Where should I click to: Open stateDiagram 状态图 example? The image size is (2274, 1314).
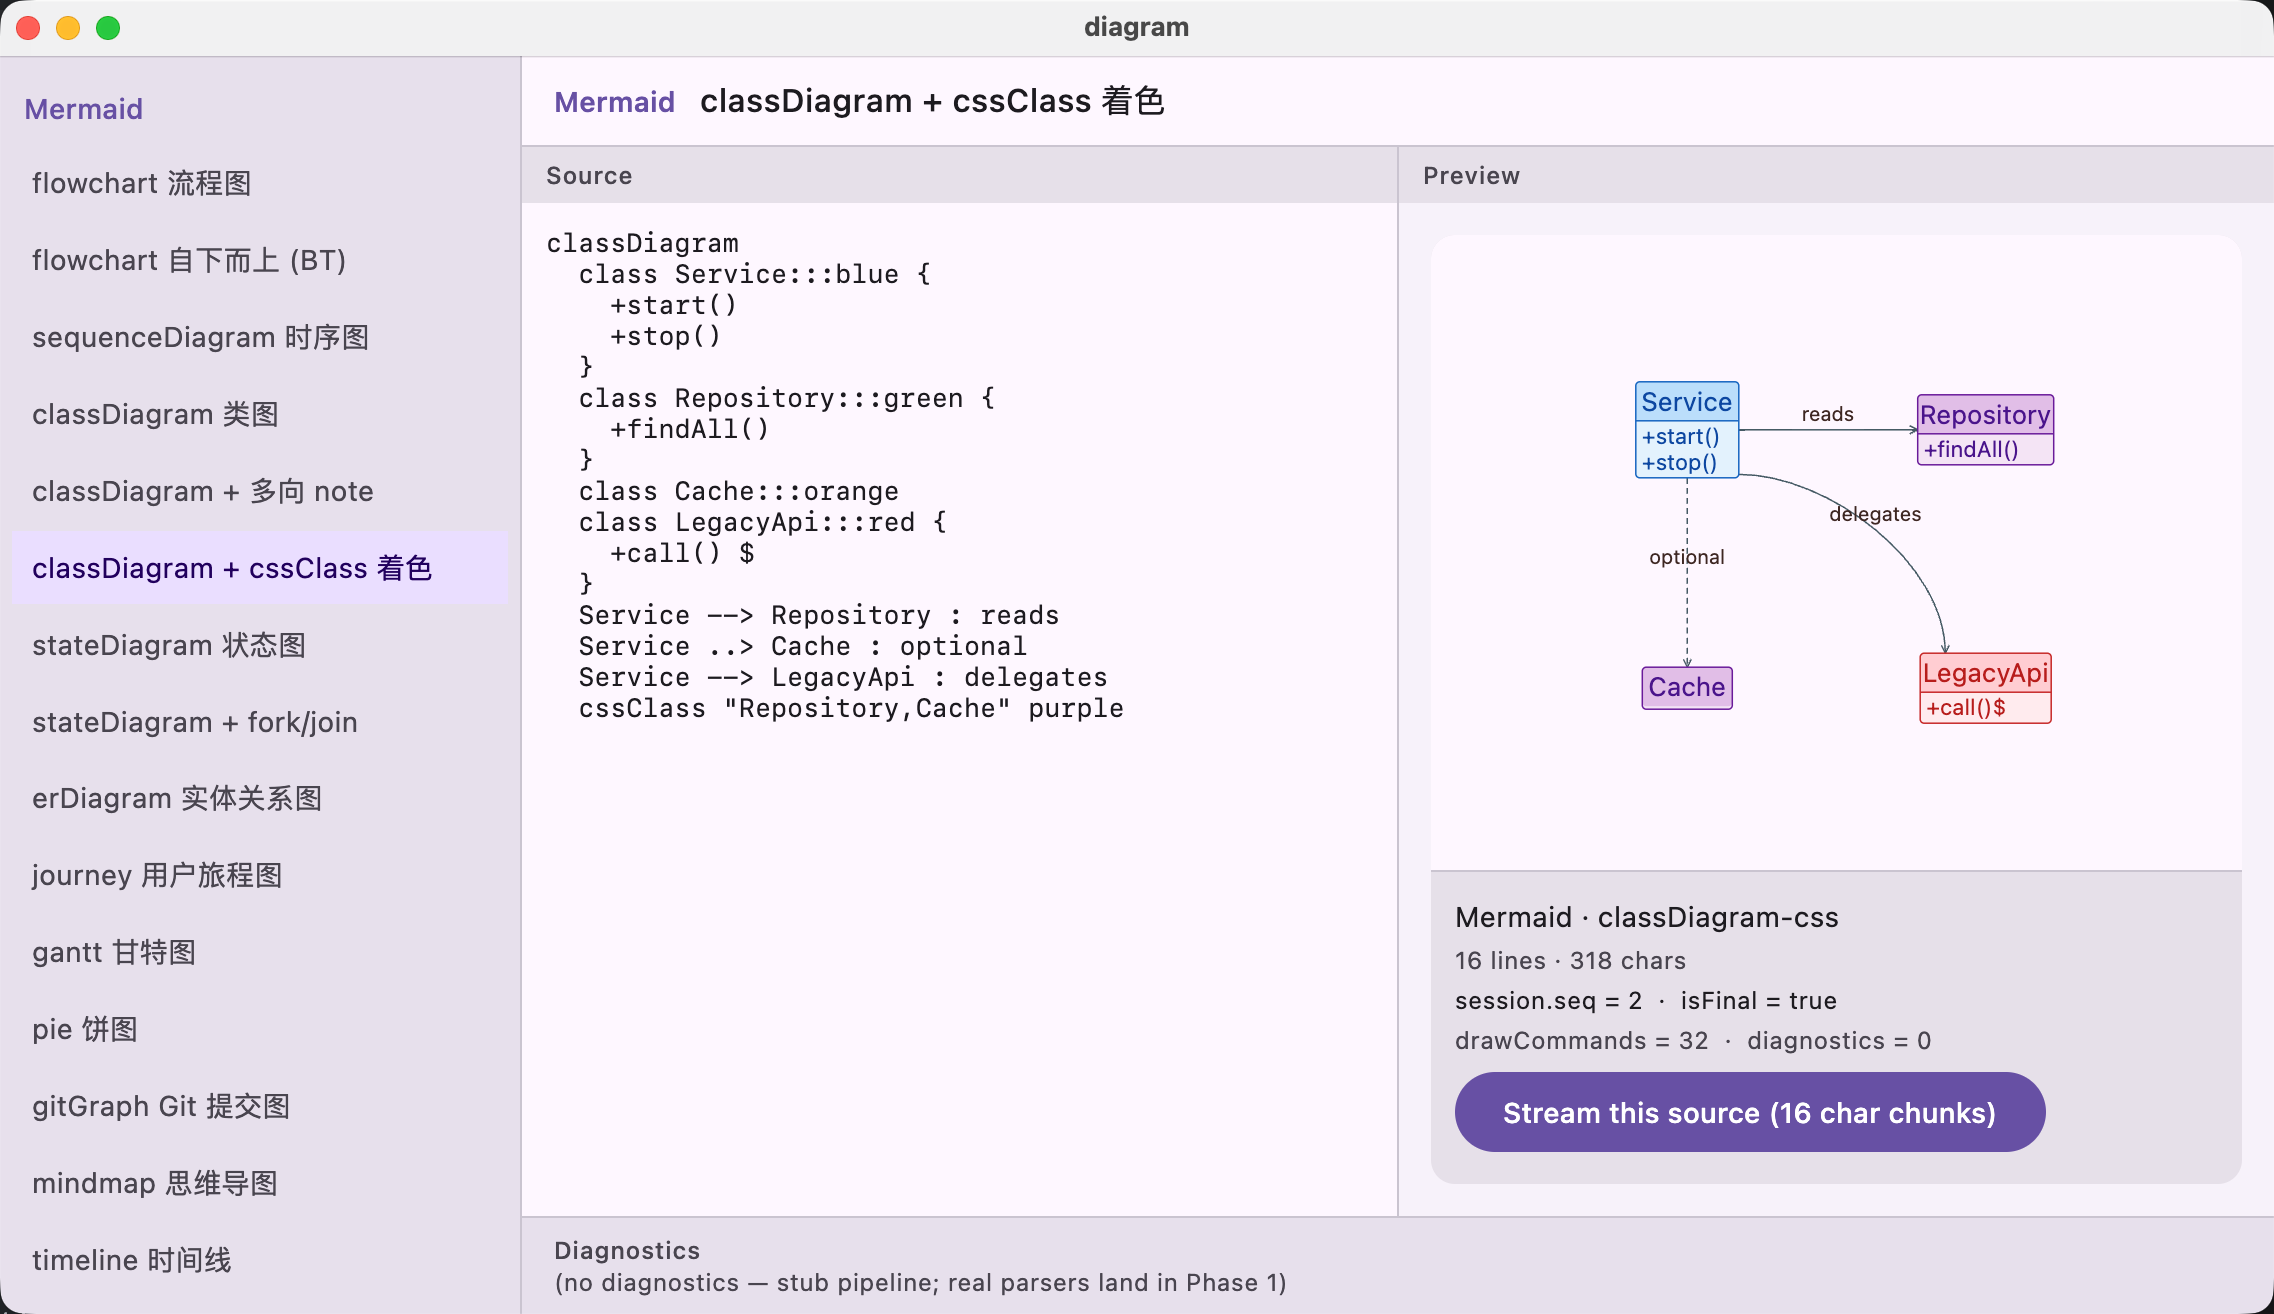[259, 645]
